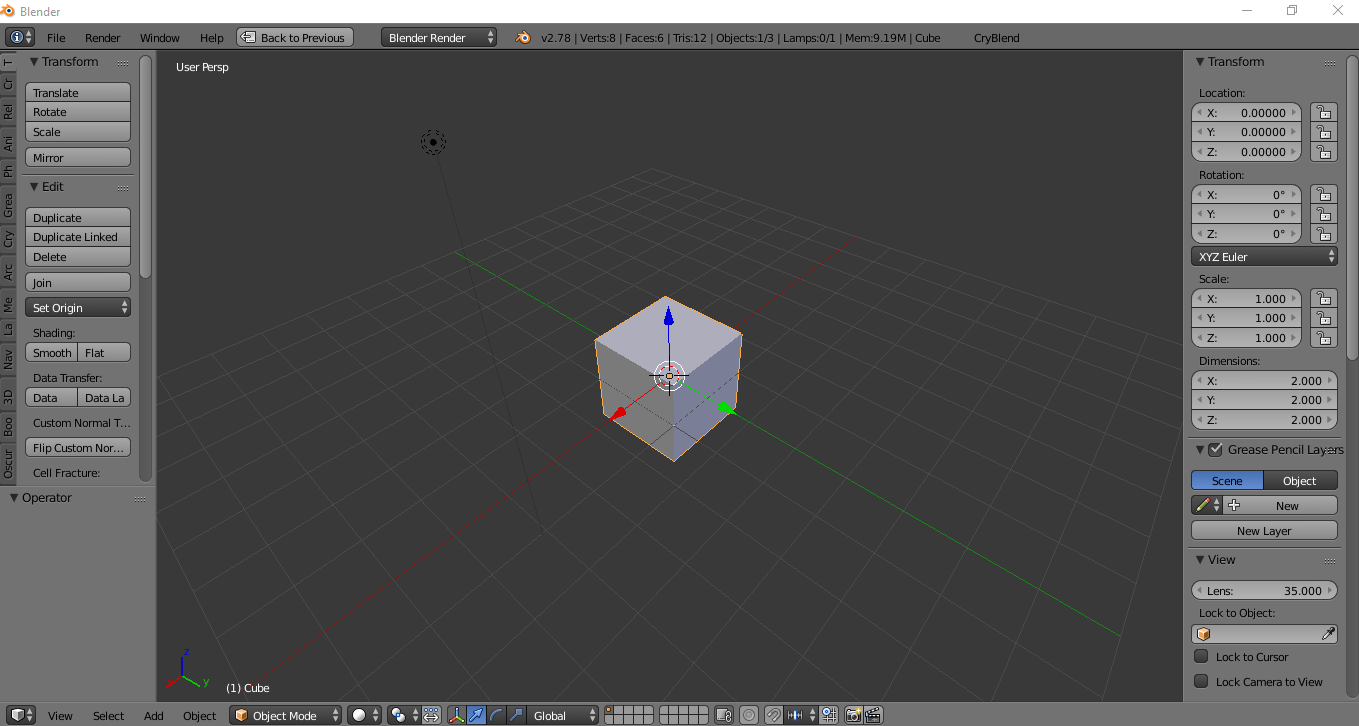Open the XYZ Euler rotation order dropdown

(1264, 256)
